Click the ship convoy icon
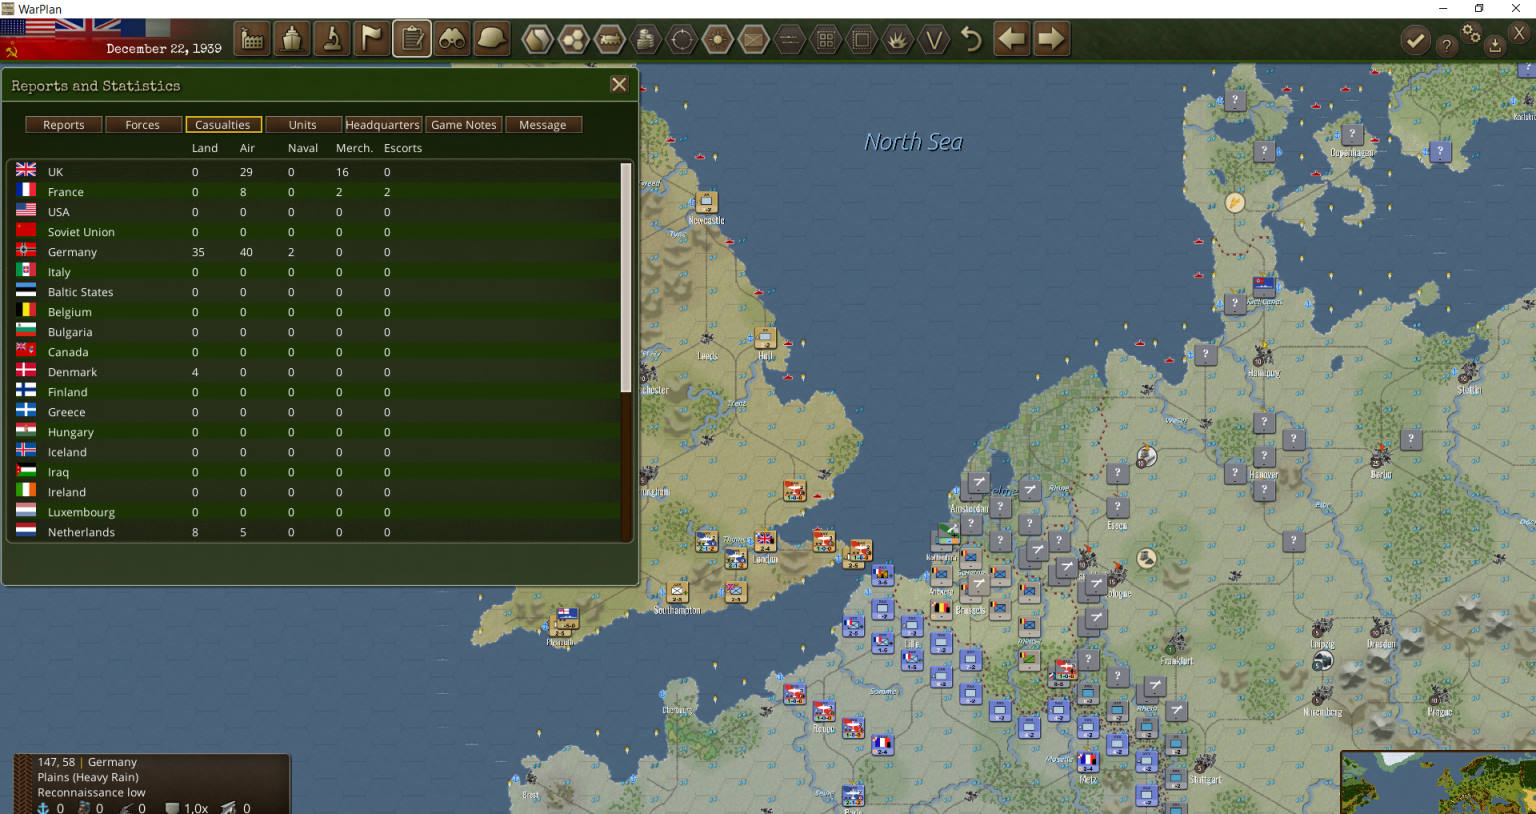Screen dimensions: 1536x814 292,40
